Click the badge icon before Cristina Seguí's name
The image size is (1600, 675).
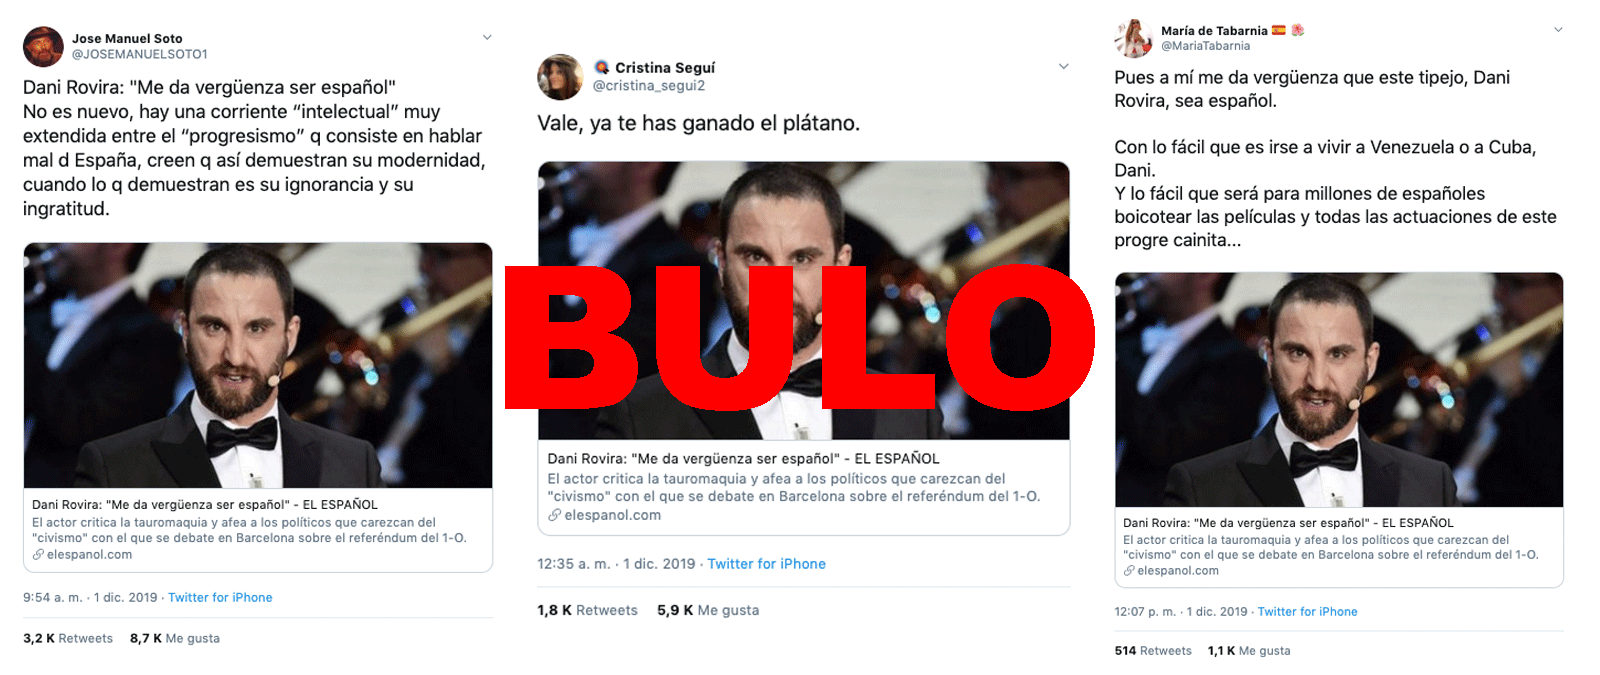pyautogui.click(x=602, y=67)
